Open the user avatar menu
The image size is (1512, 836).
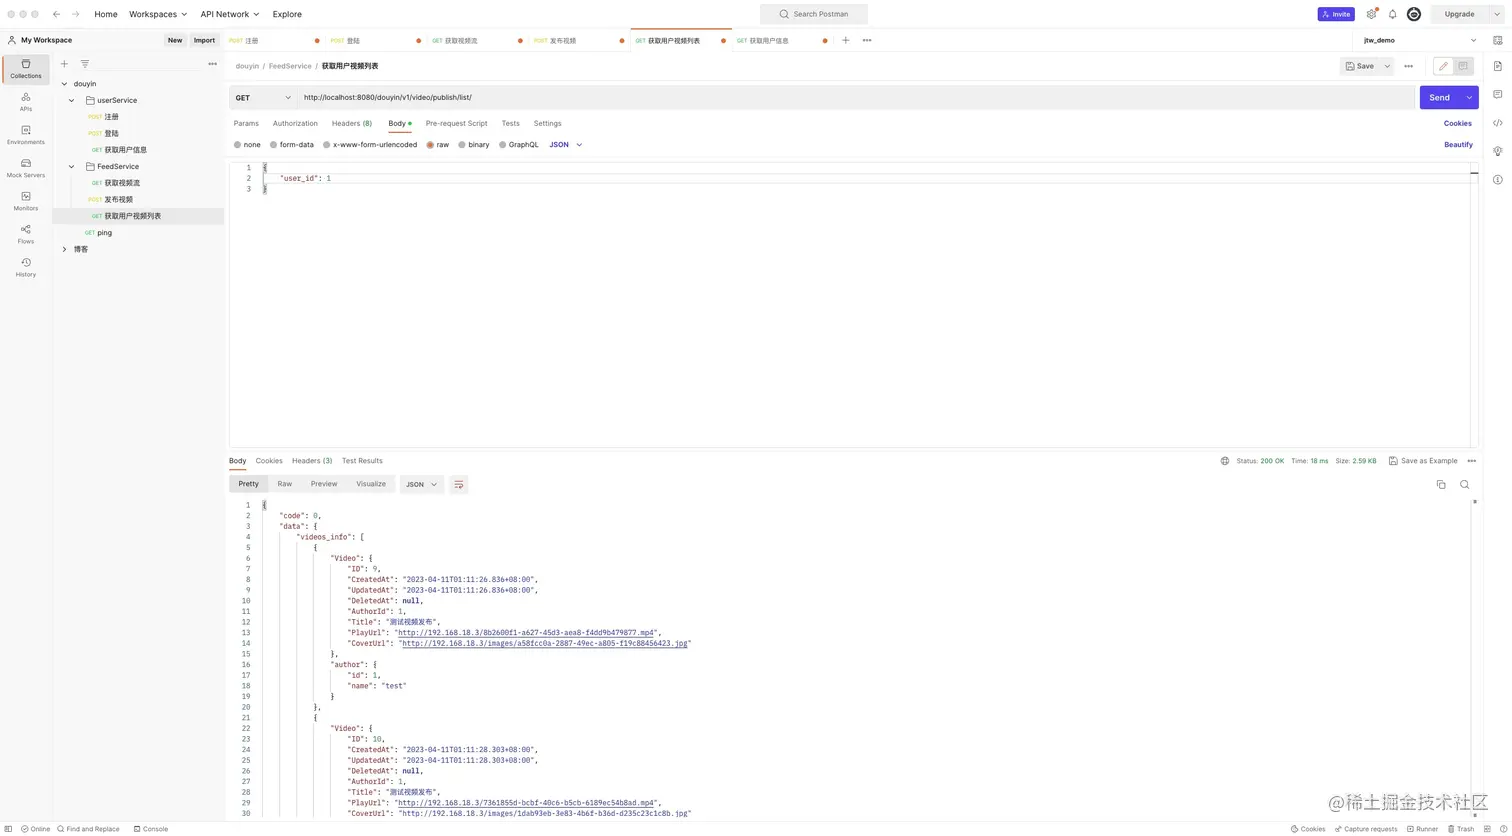coord(1414,14)
